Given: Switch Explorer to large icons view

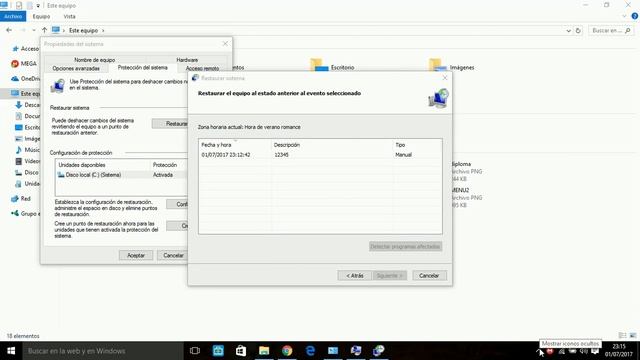Looking at the screenshot, I should (633, 336).
